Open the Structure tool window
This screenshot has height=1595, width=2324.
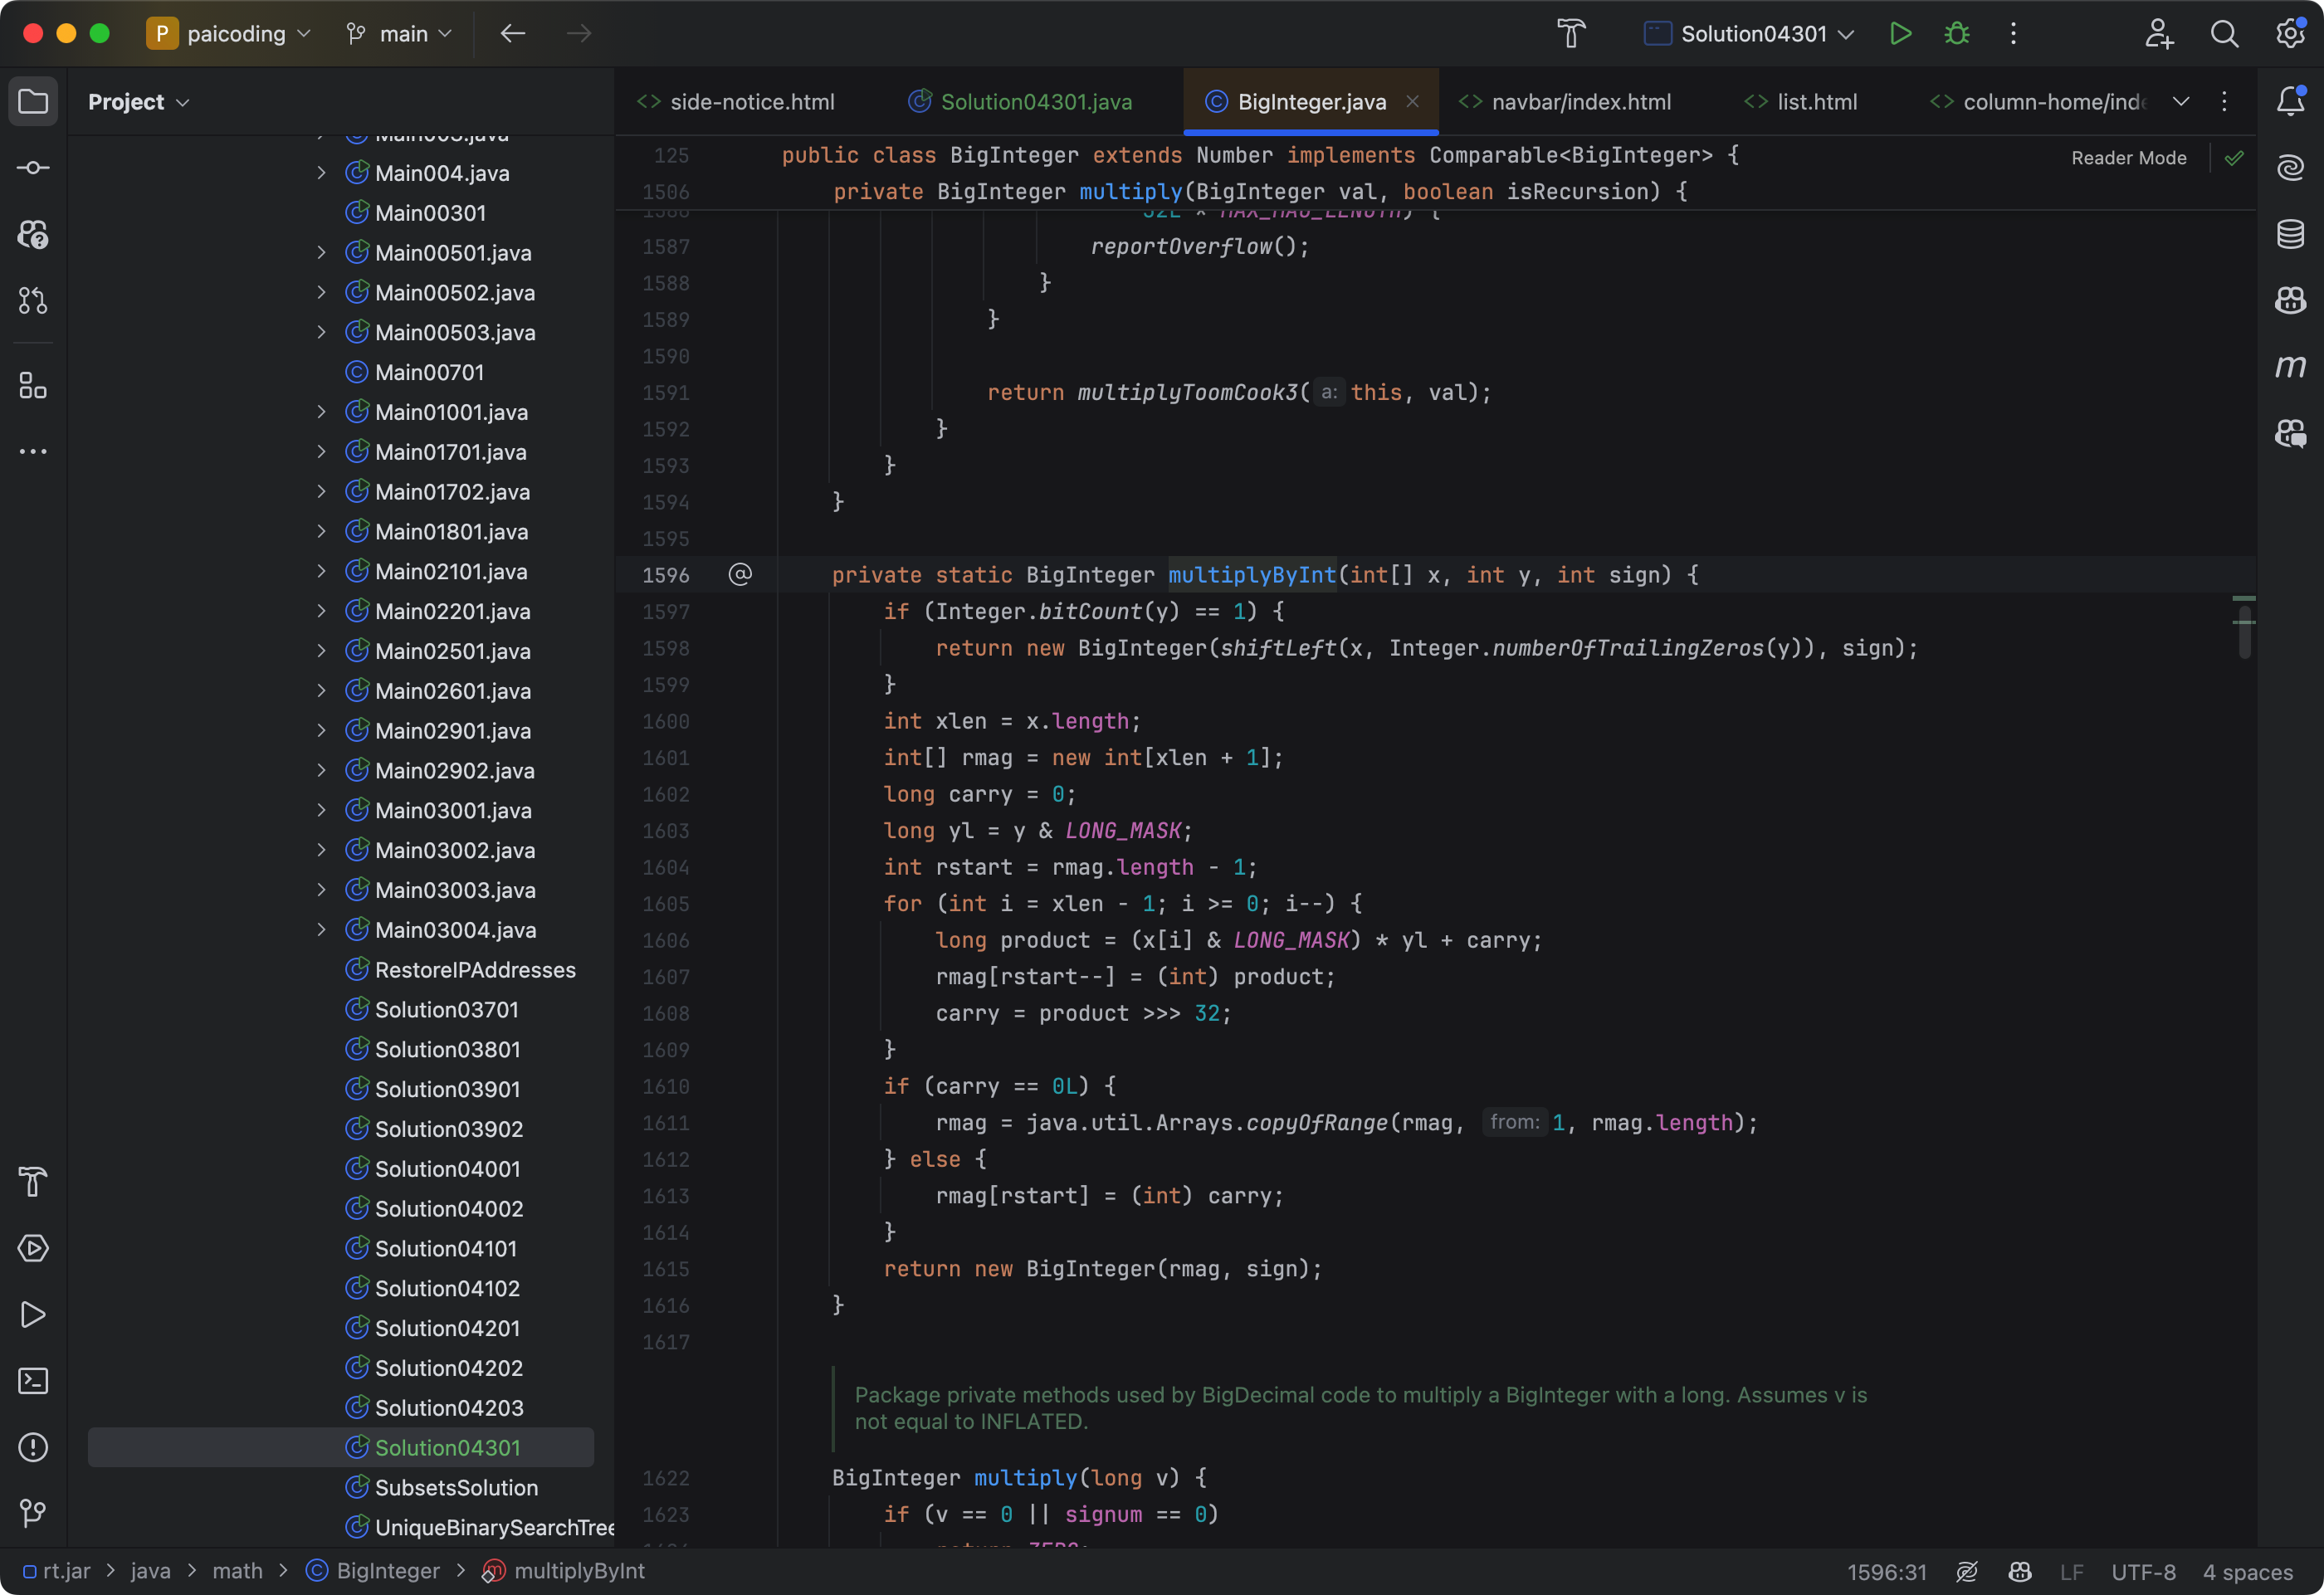[33, 386]
